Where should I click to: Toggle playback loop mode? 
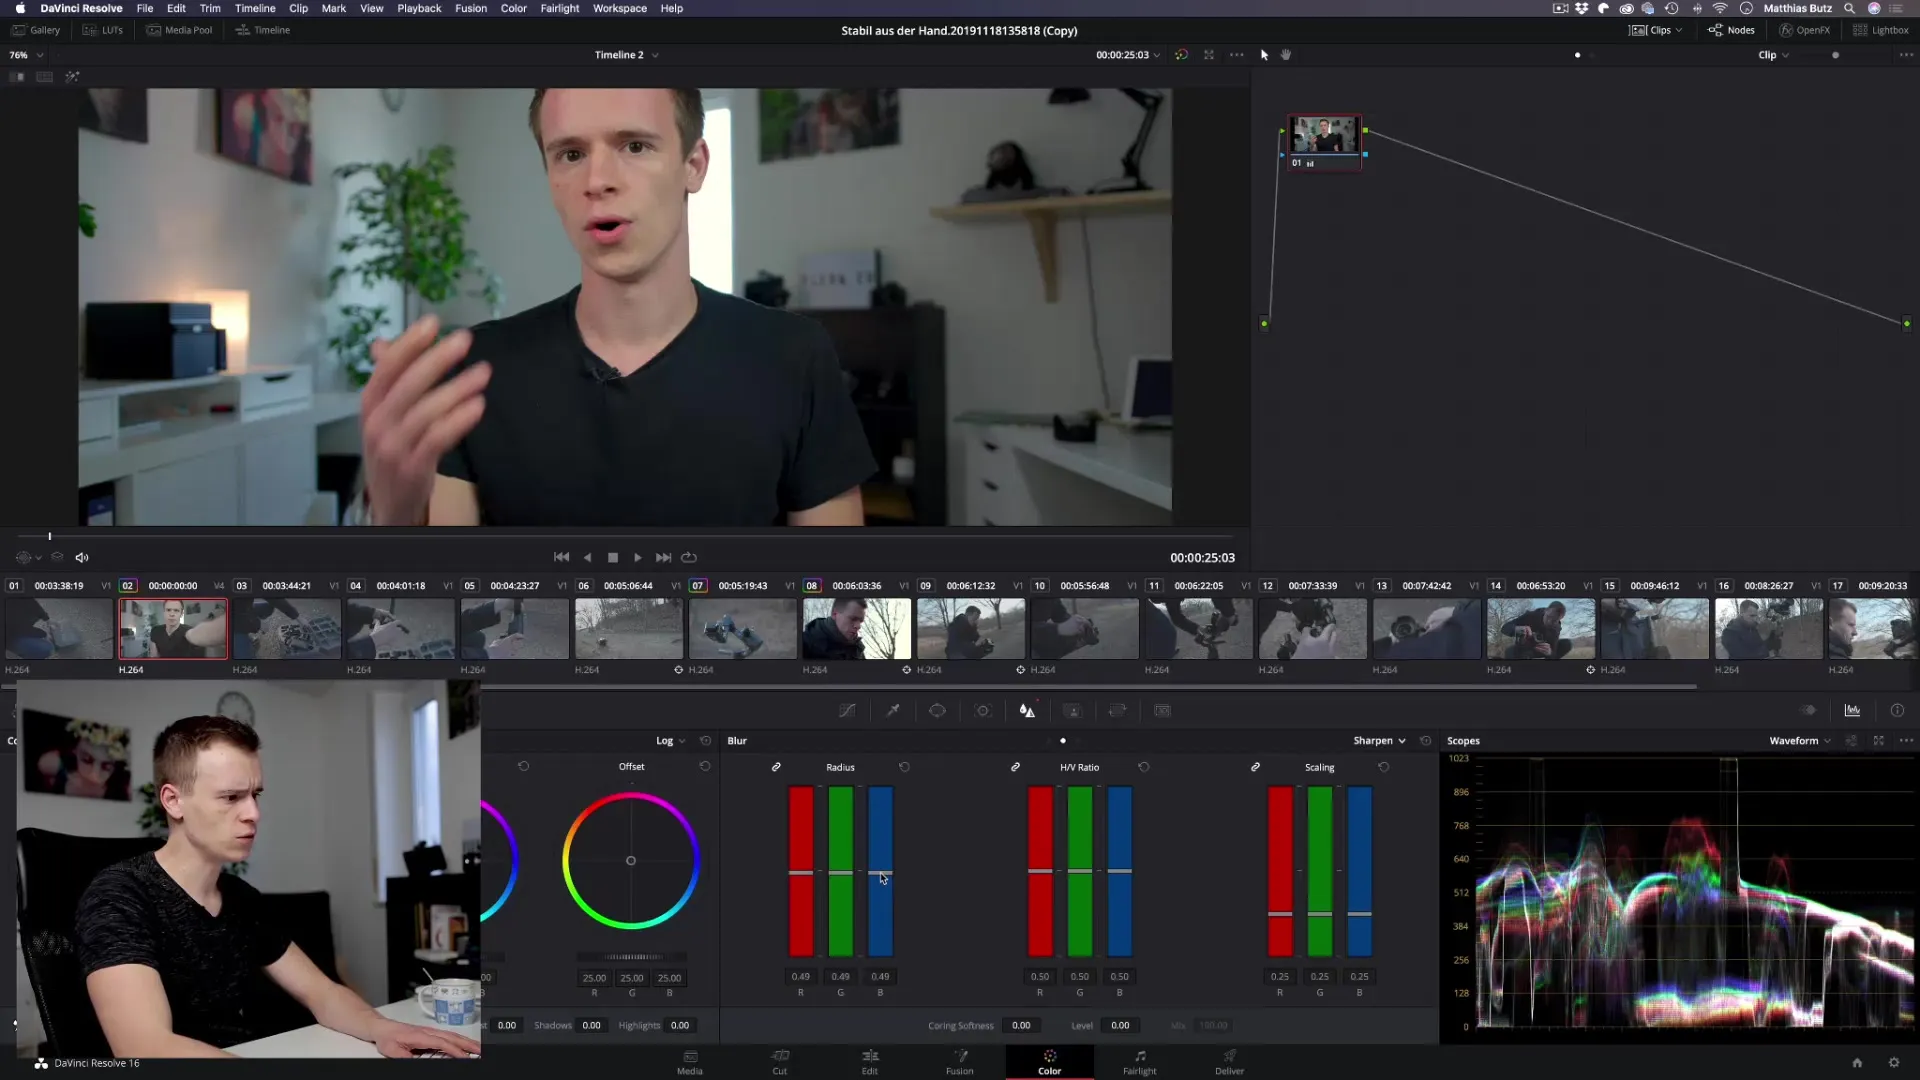pos(689,558)
